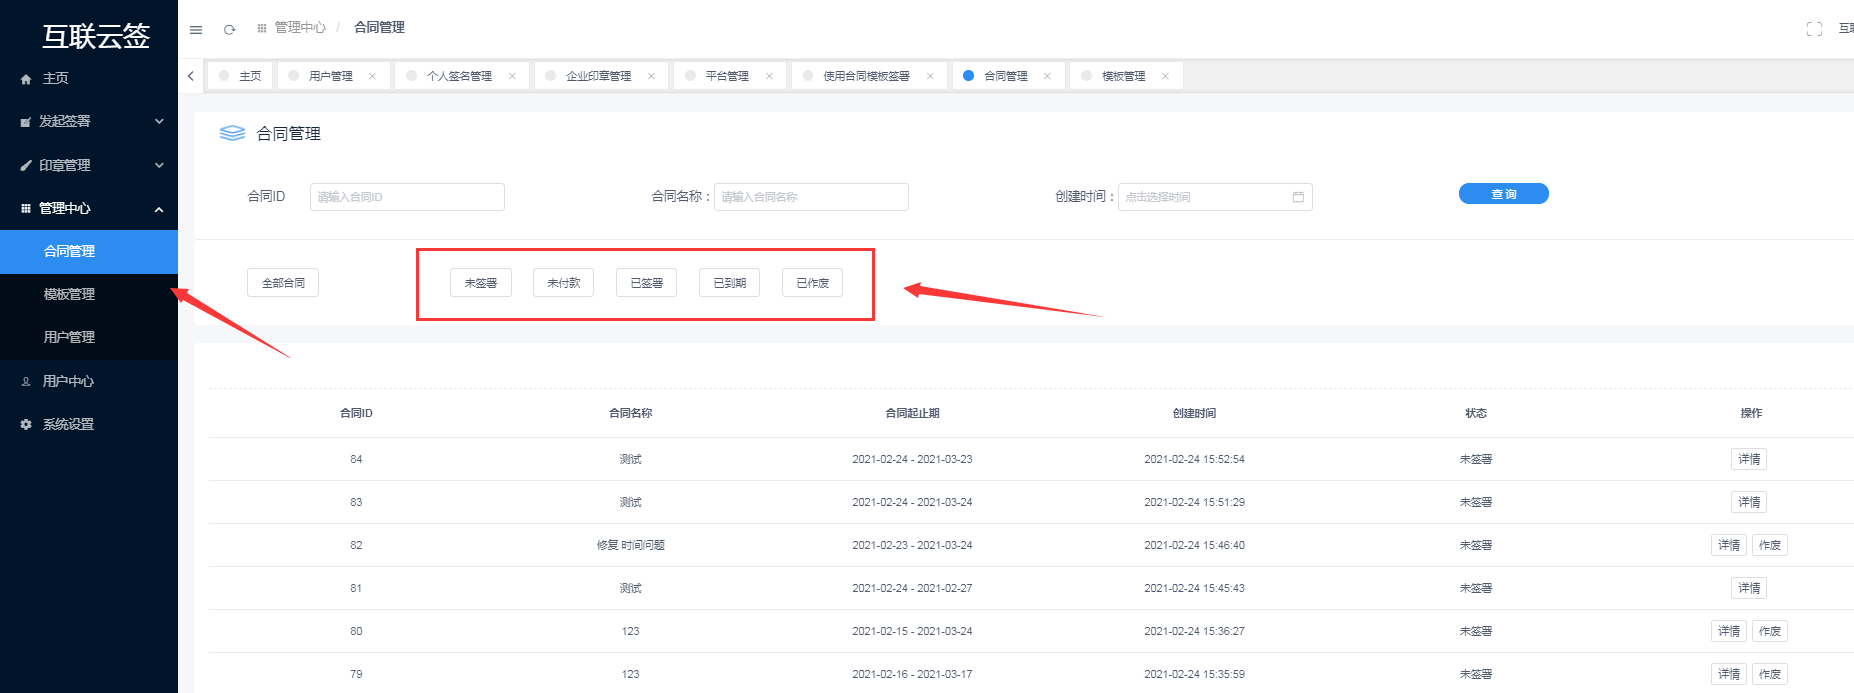Click the grid icon in the breadcrumb
1854x693 pixels.
coord(262,28)
